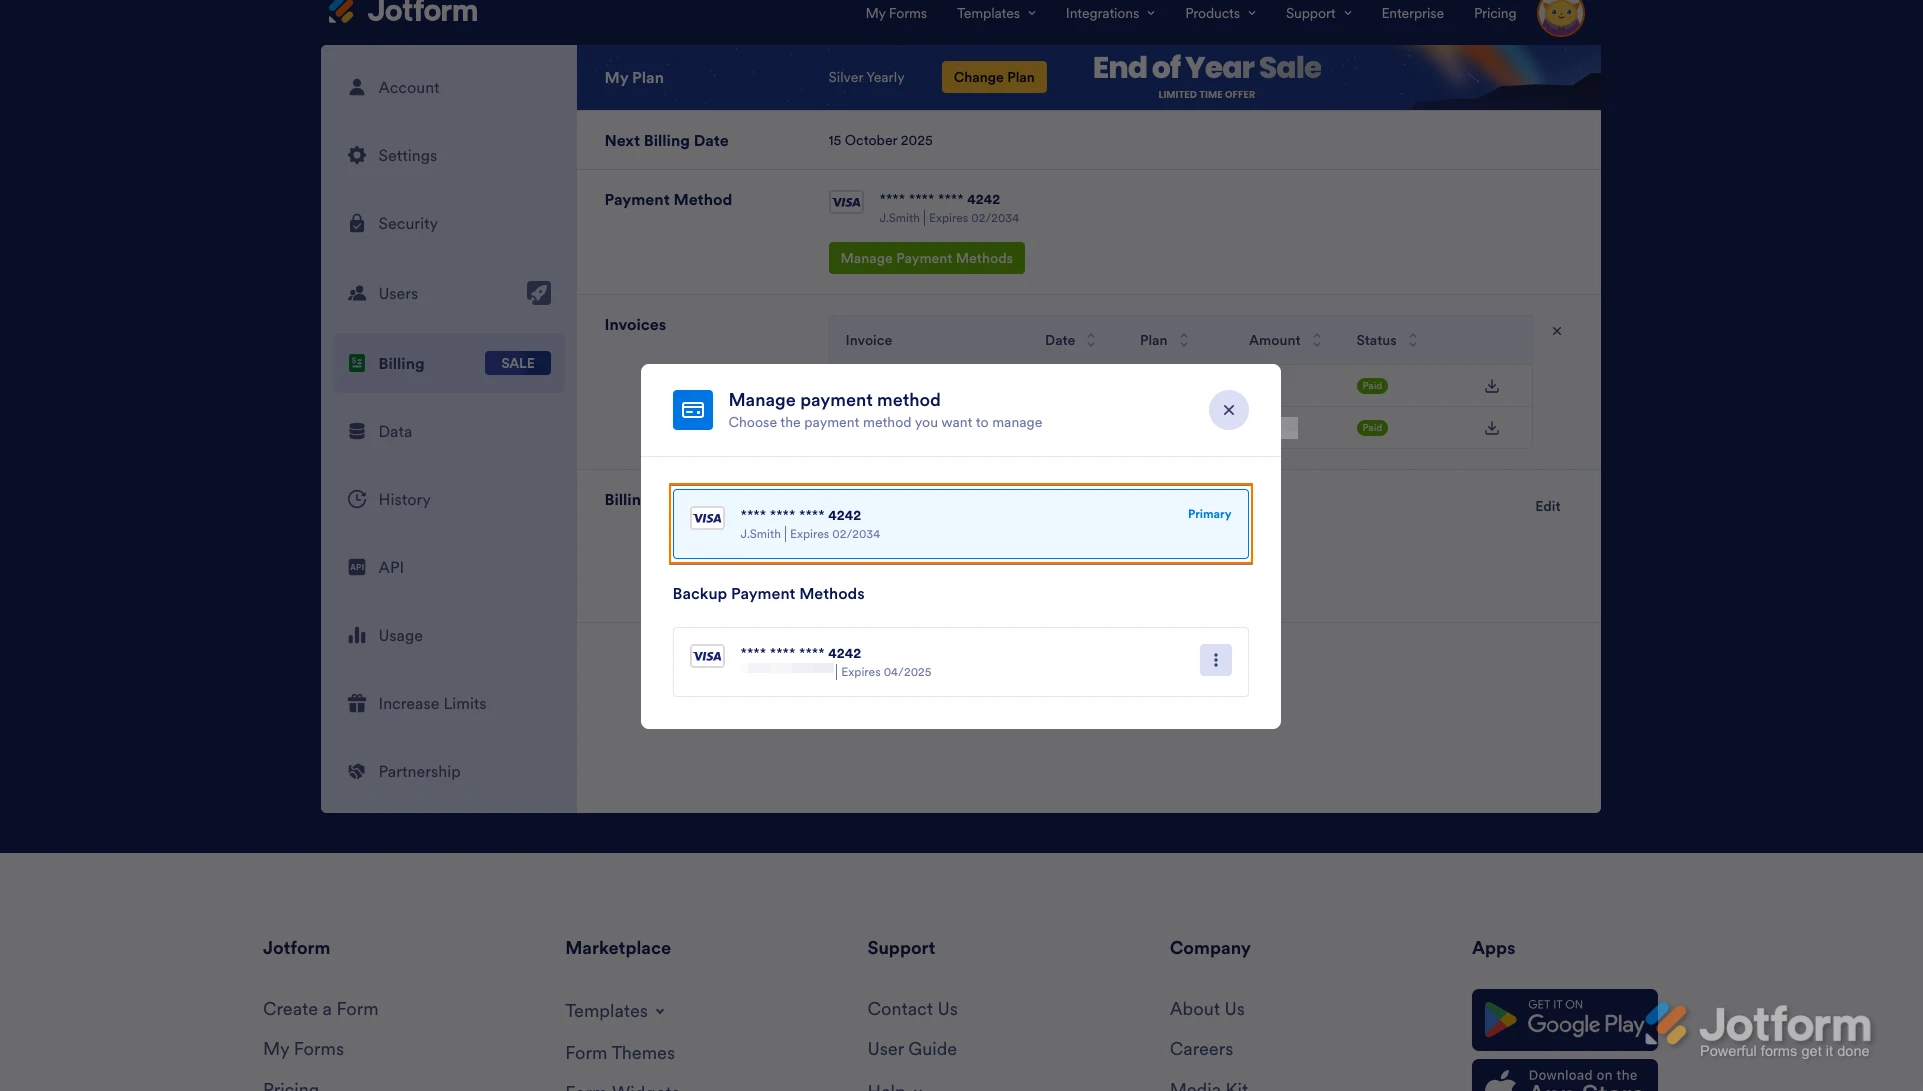This screenshot has width=1923, height=1091.
Task: Expand the Products dropdown menu
Action: (x=1220, y=13)
